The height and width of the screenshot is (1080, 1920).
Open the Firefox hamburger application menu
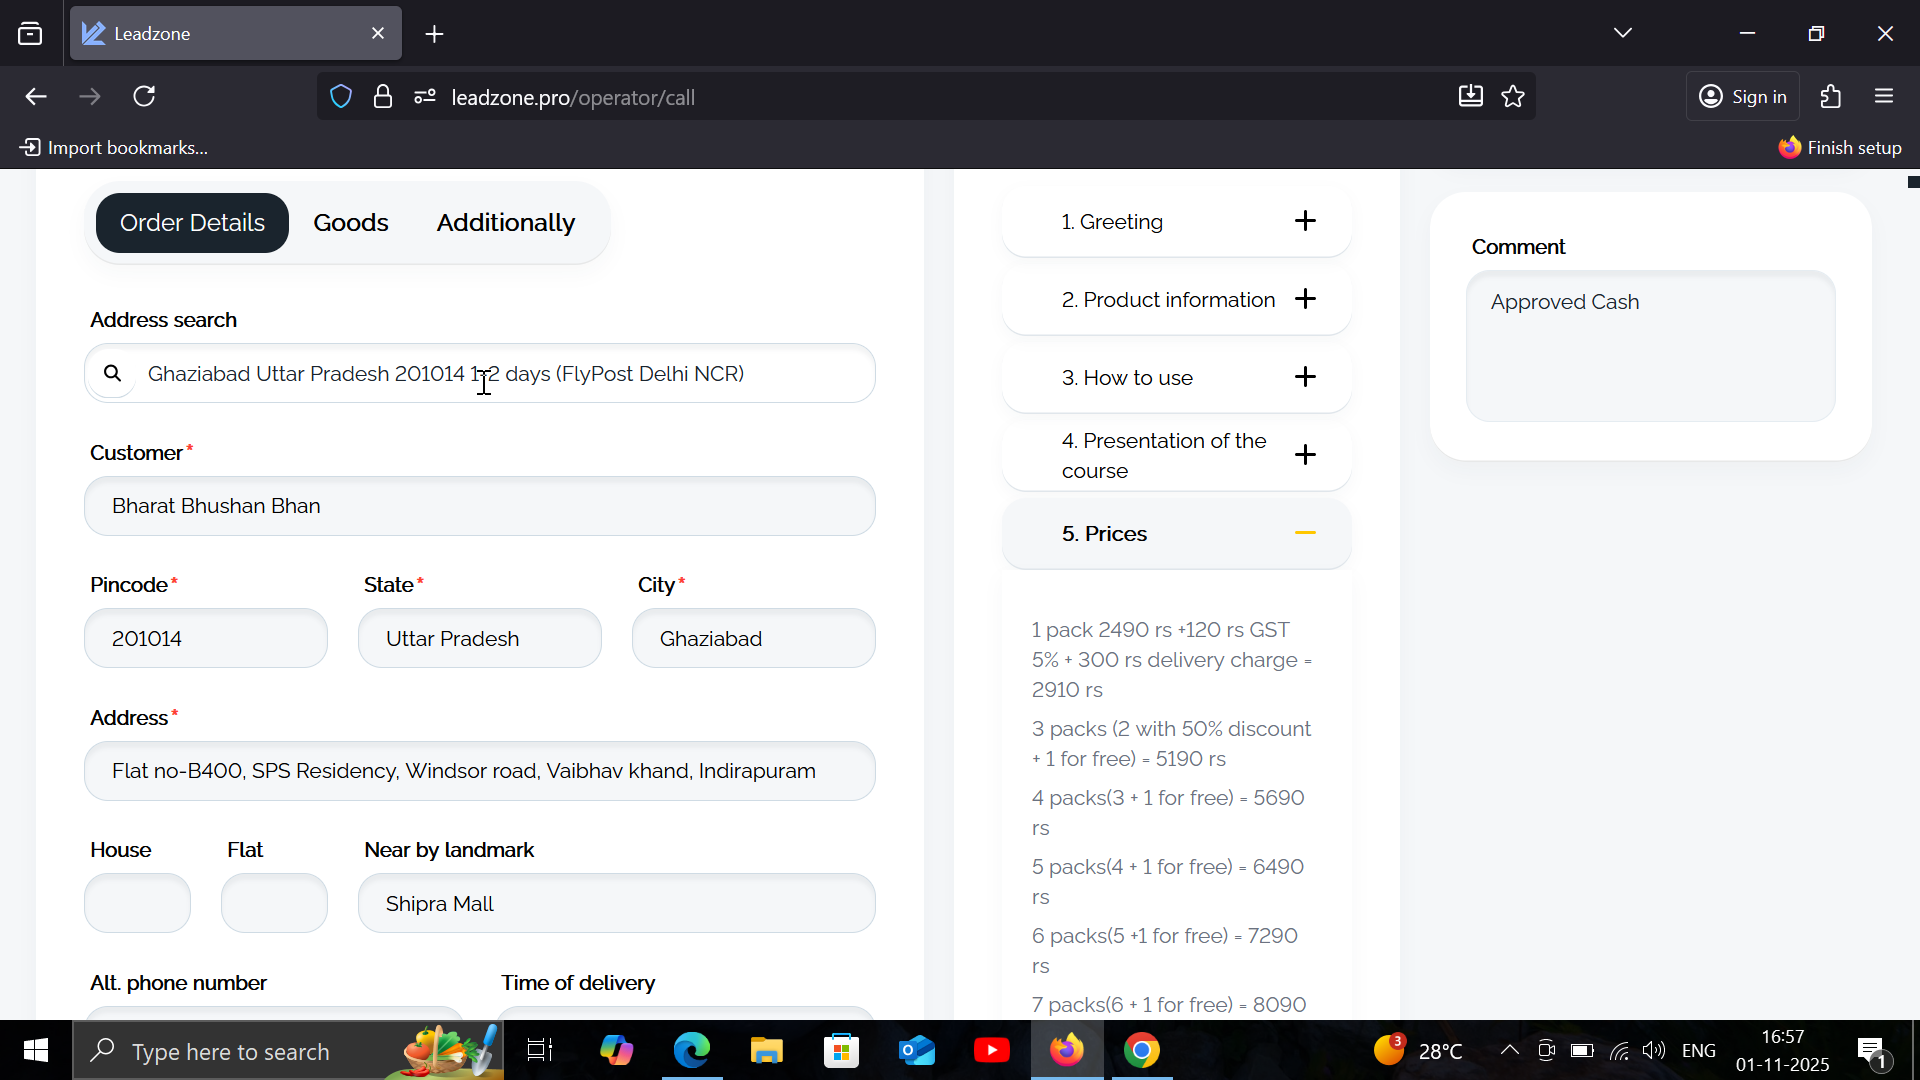point(1884,97)
